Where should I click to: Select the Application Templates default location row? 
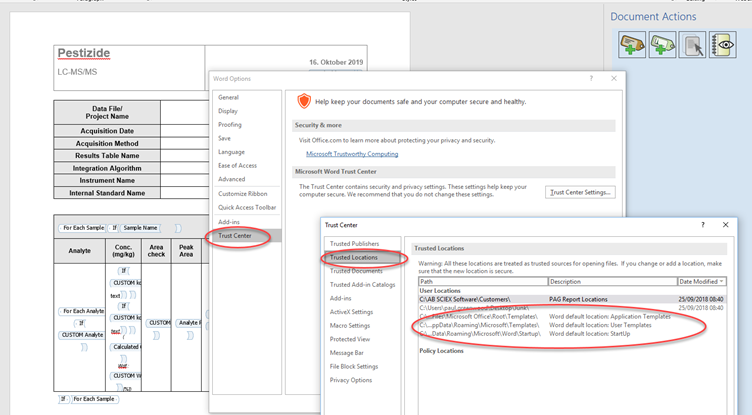pos(572,317)
